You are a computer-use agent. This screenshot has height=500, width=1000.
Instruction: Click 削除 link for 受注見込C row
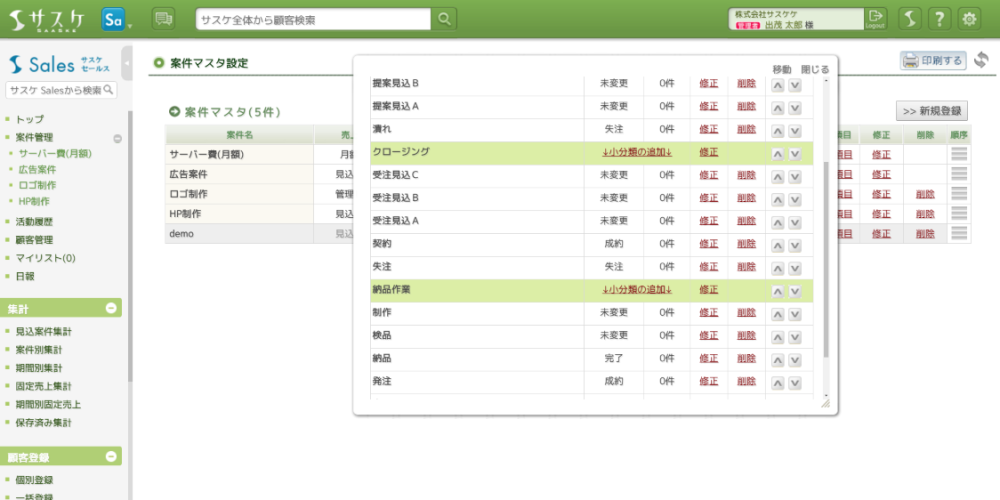(746, 176)
